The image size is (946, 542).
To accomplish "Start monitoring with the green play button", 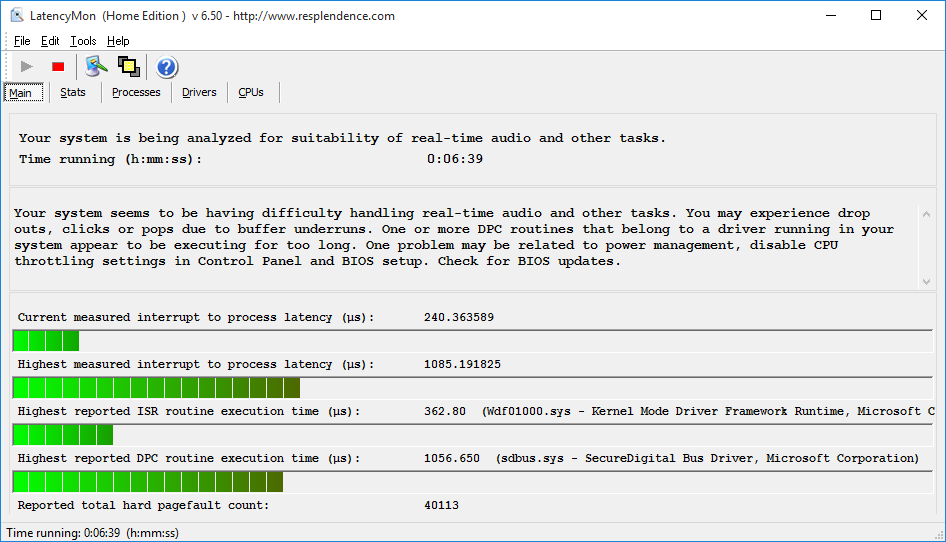I will 27,66.
